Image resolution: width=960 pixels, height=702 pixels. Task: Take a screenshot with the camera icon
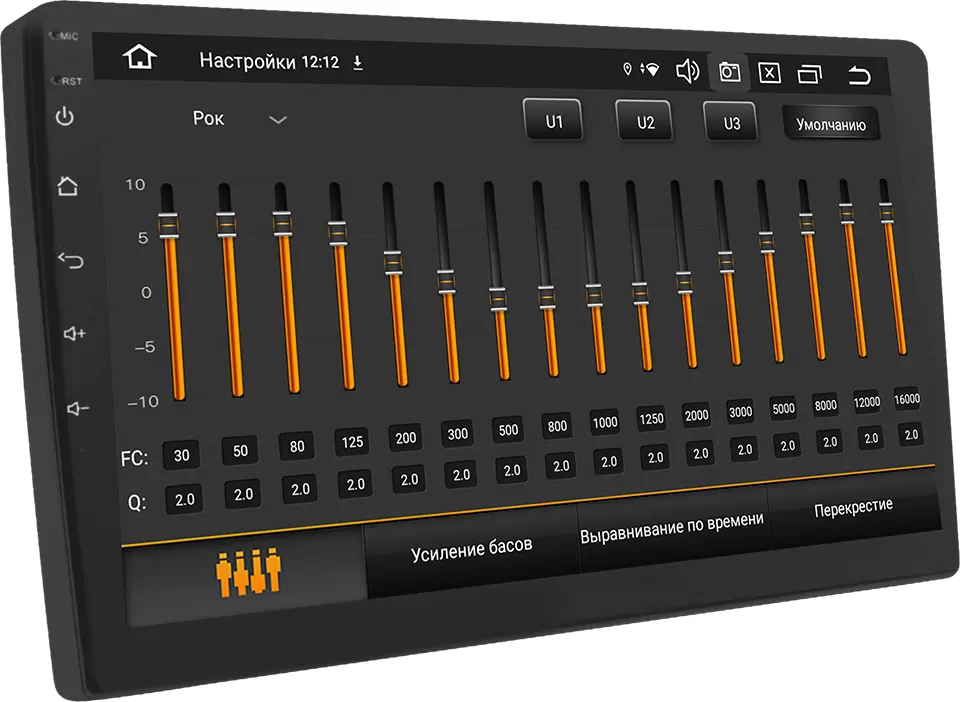(x=729, y=72)
